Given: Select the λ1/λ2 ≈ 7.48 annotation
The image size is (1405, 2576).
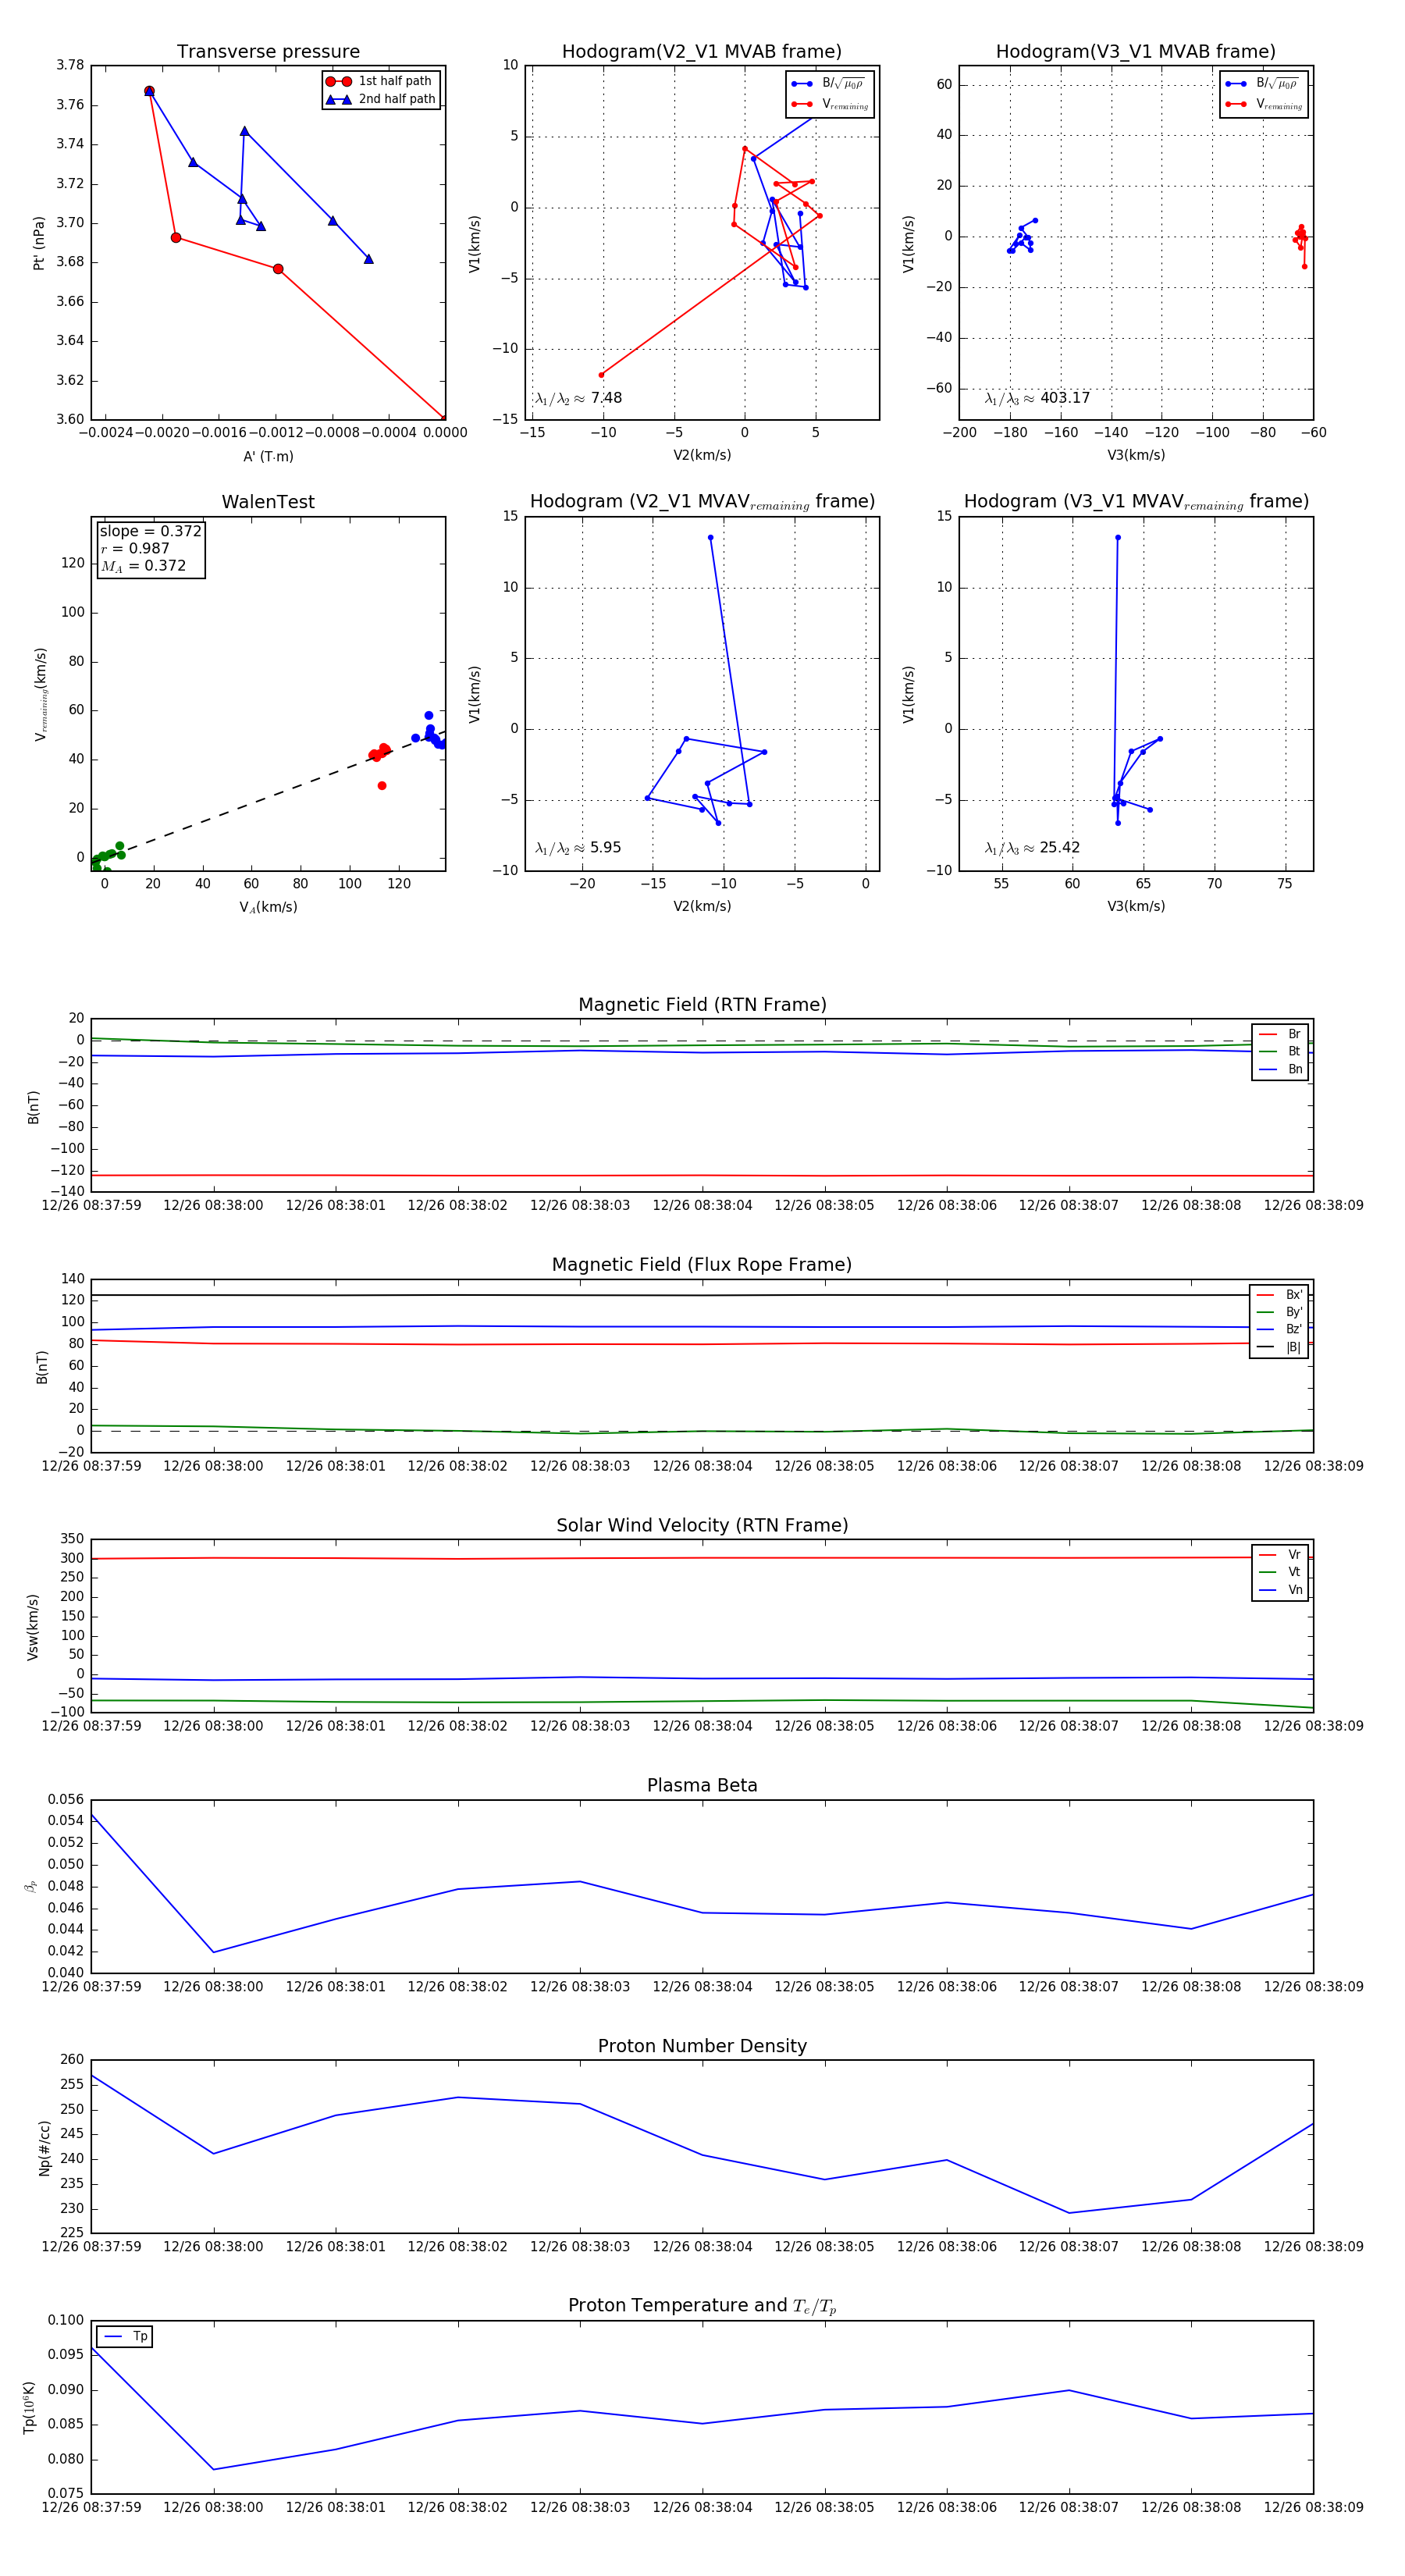Looking at the screenshot, I should coord(578,398).
